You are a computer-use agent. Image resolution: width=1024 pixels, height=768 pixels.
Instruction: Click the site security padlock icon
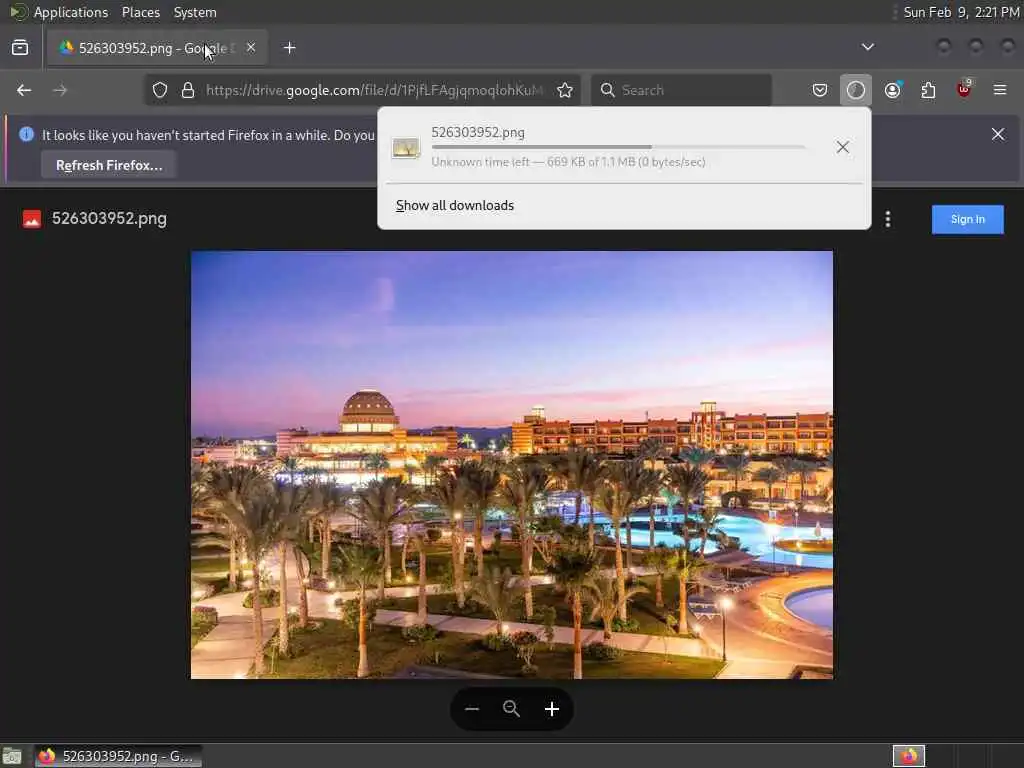tap(188, 90)
